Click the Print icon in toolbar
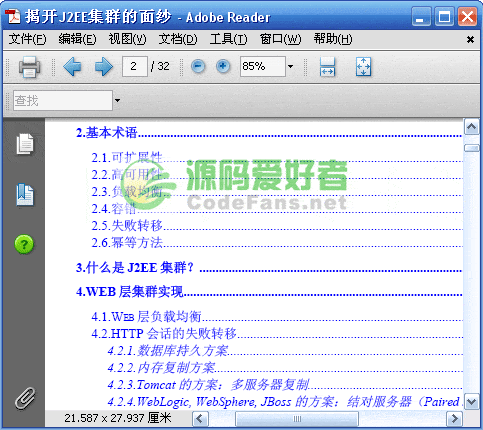Image resolution: width=483 pixels, height=430 pixels. pos(30,67)
